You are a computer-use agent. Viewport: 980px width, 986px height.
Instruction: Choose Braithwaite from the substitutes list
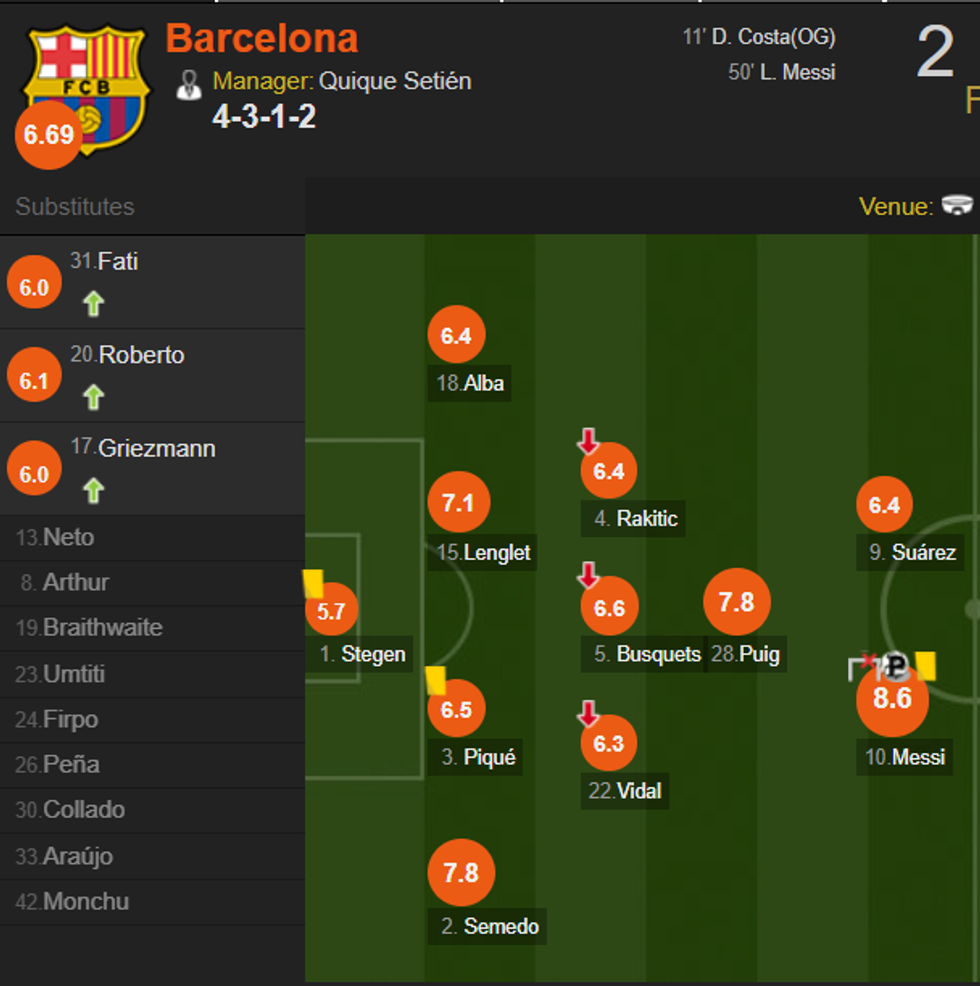click(102, 628)
